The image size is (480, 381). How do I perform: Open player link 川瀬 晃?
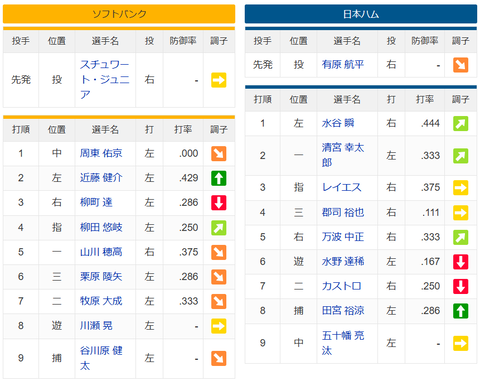[x=96, y=326]
